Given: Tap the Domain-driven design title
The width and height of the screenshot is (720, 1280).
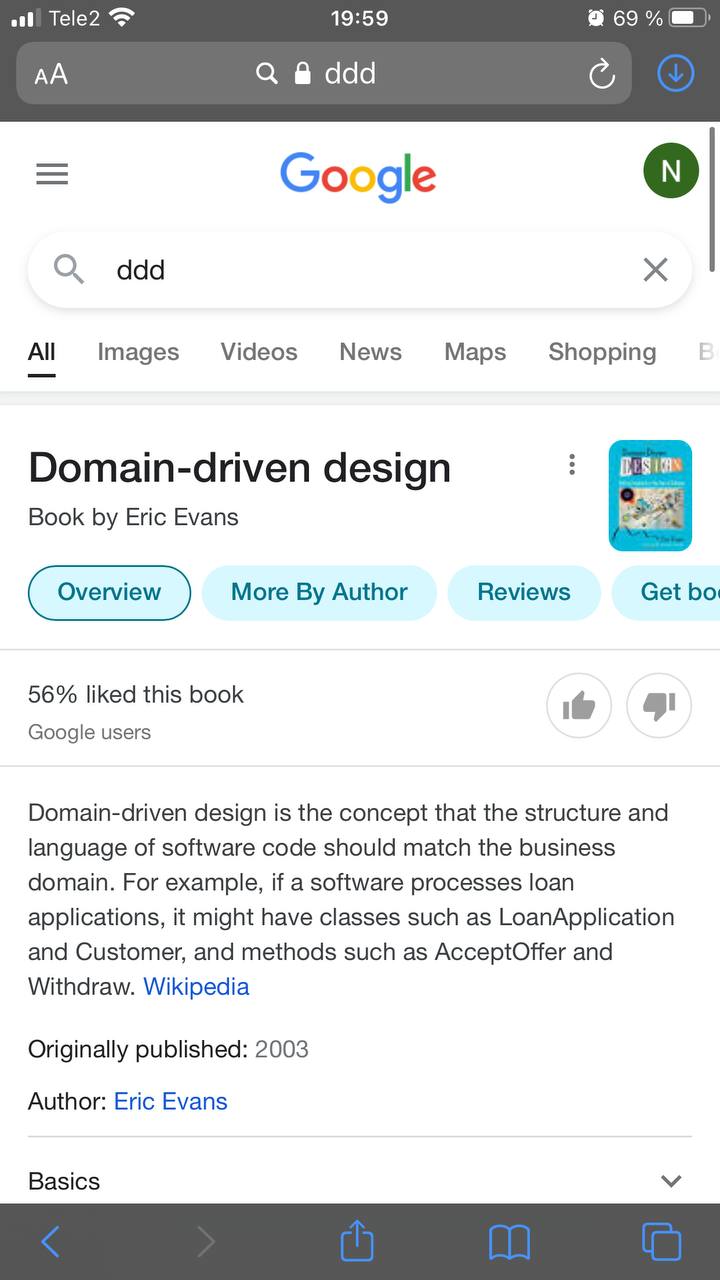Looking at the screenshot, I should pyautogui.click(x=240, y=467).
